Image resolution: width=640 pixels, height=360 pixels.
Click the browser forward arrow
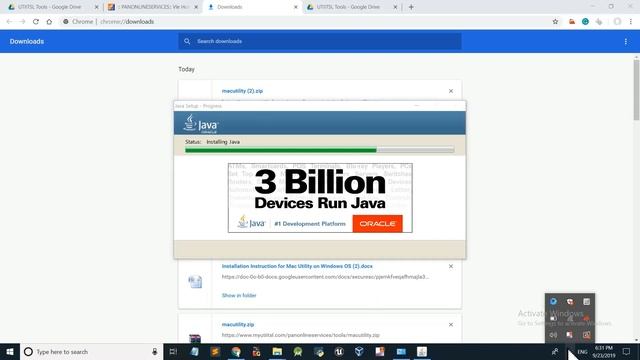click(22, 22)
